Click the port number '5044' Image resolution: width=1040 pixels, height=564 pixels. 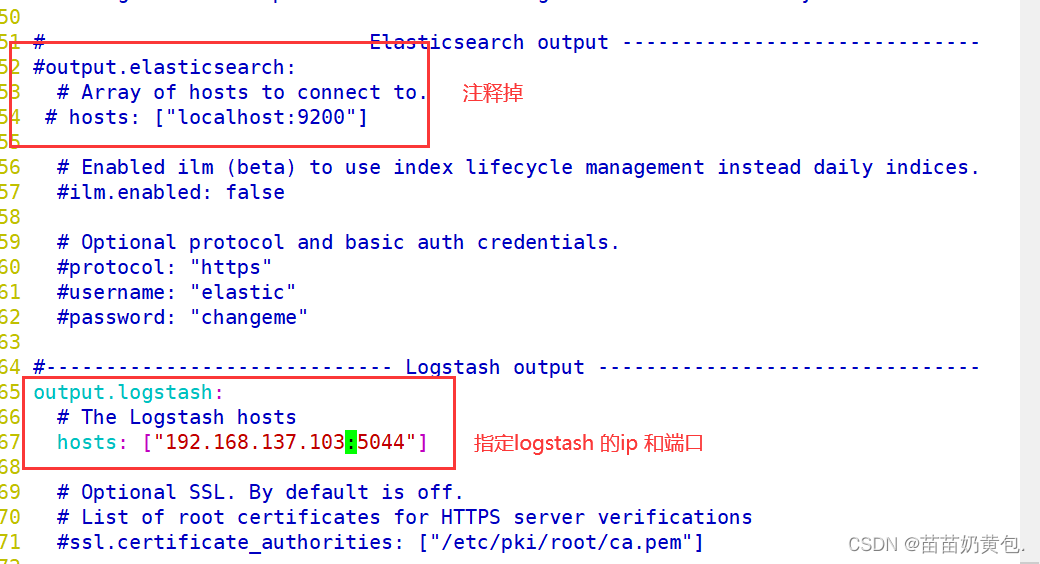point(381,442)
